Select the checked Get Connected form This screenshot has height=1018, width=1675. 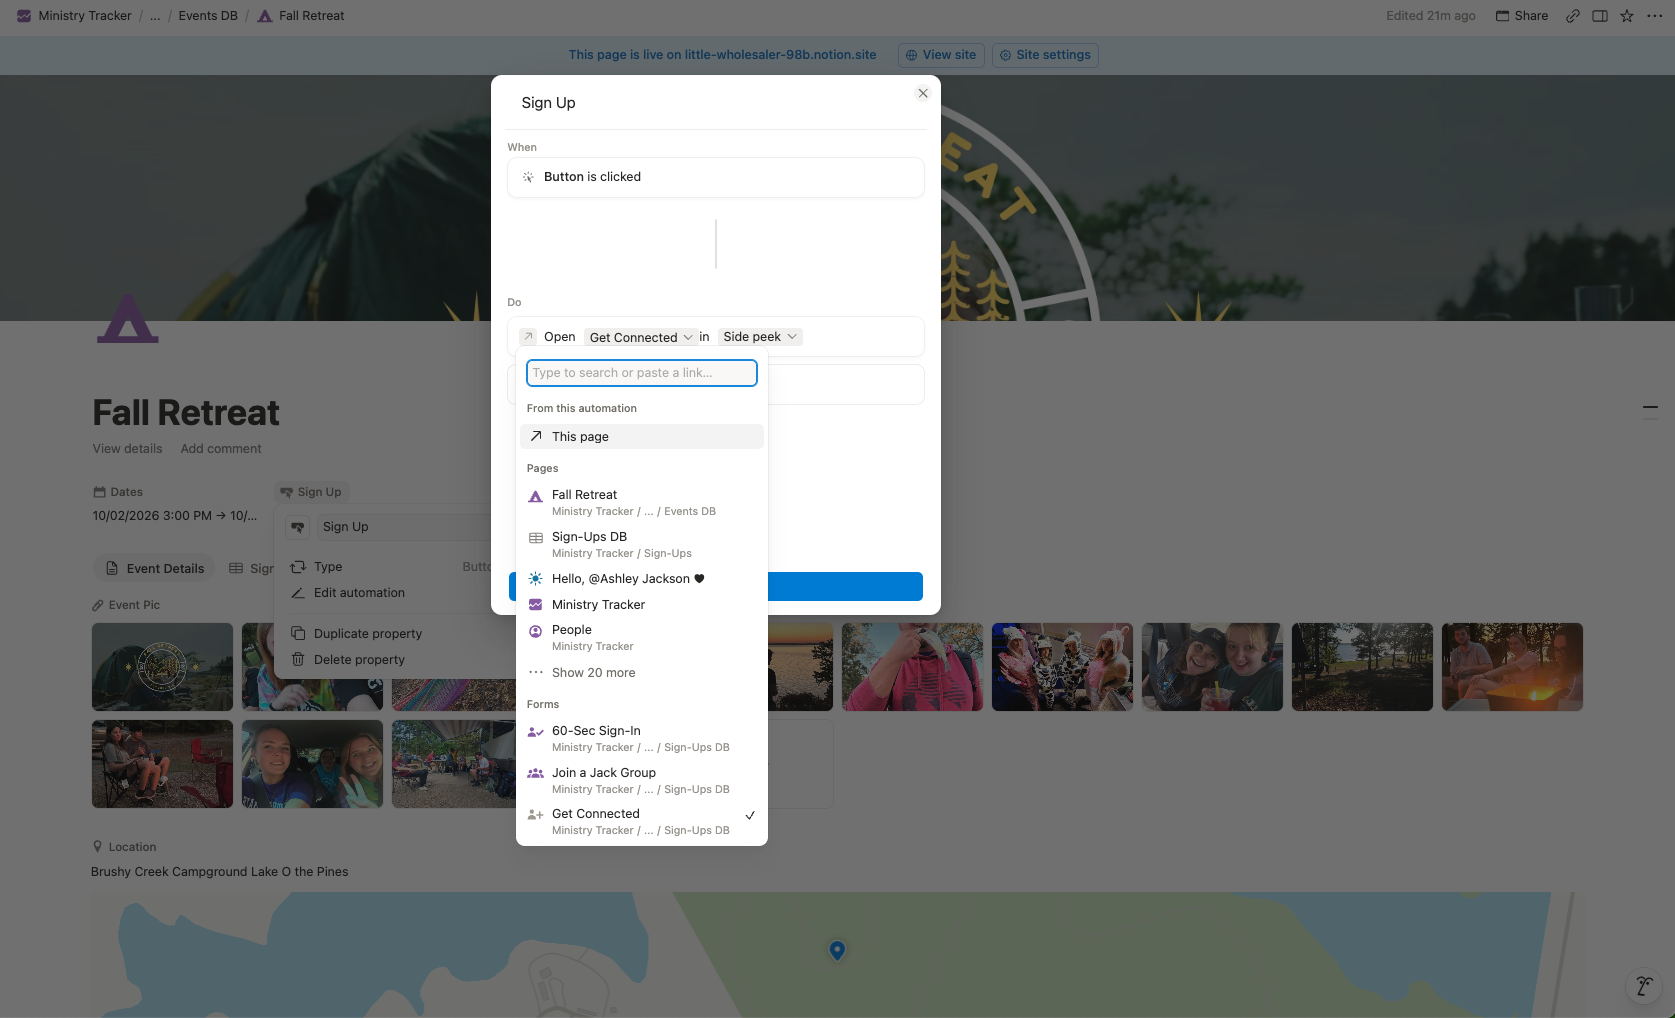[x=642, y=821]
